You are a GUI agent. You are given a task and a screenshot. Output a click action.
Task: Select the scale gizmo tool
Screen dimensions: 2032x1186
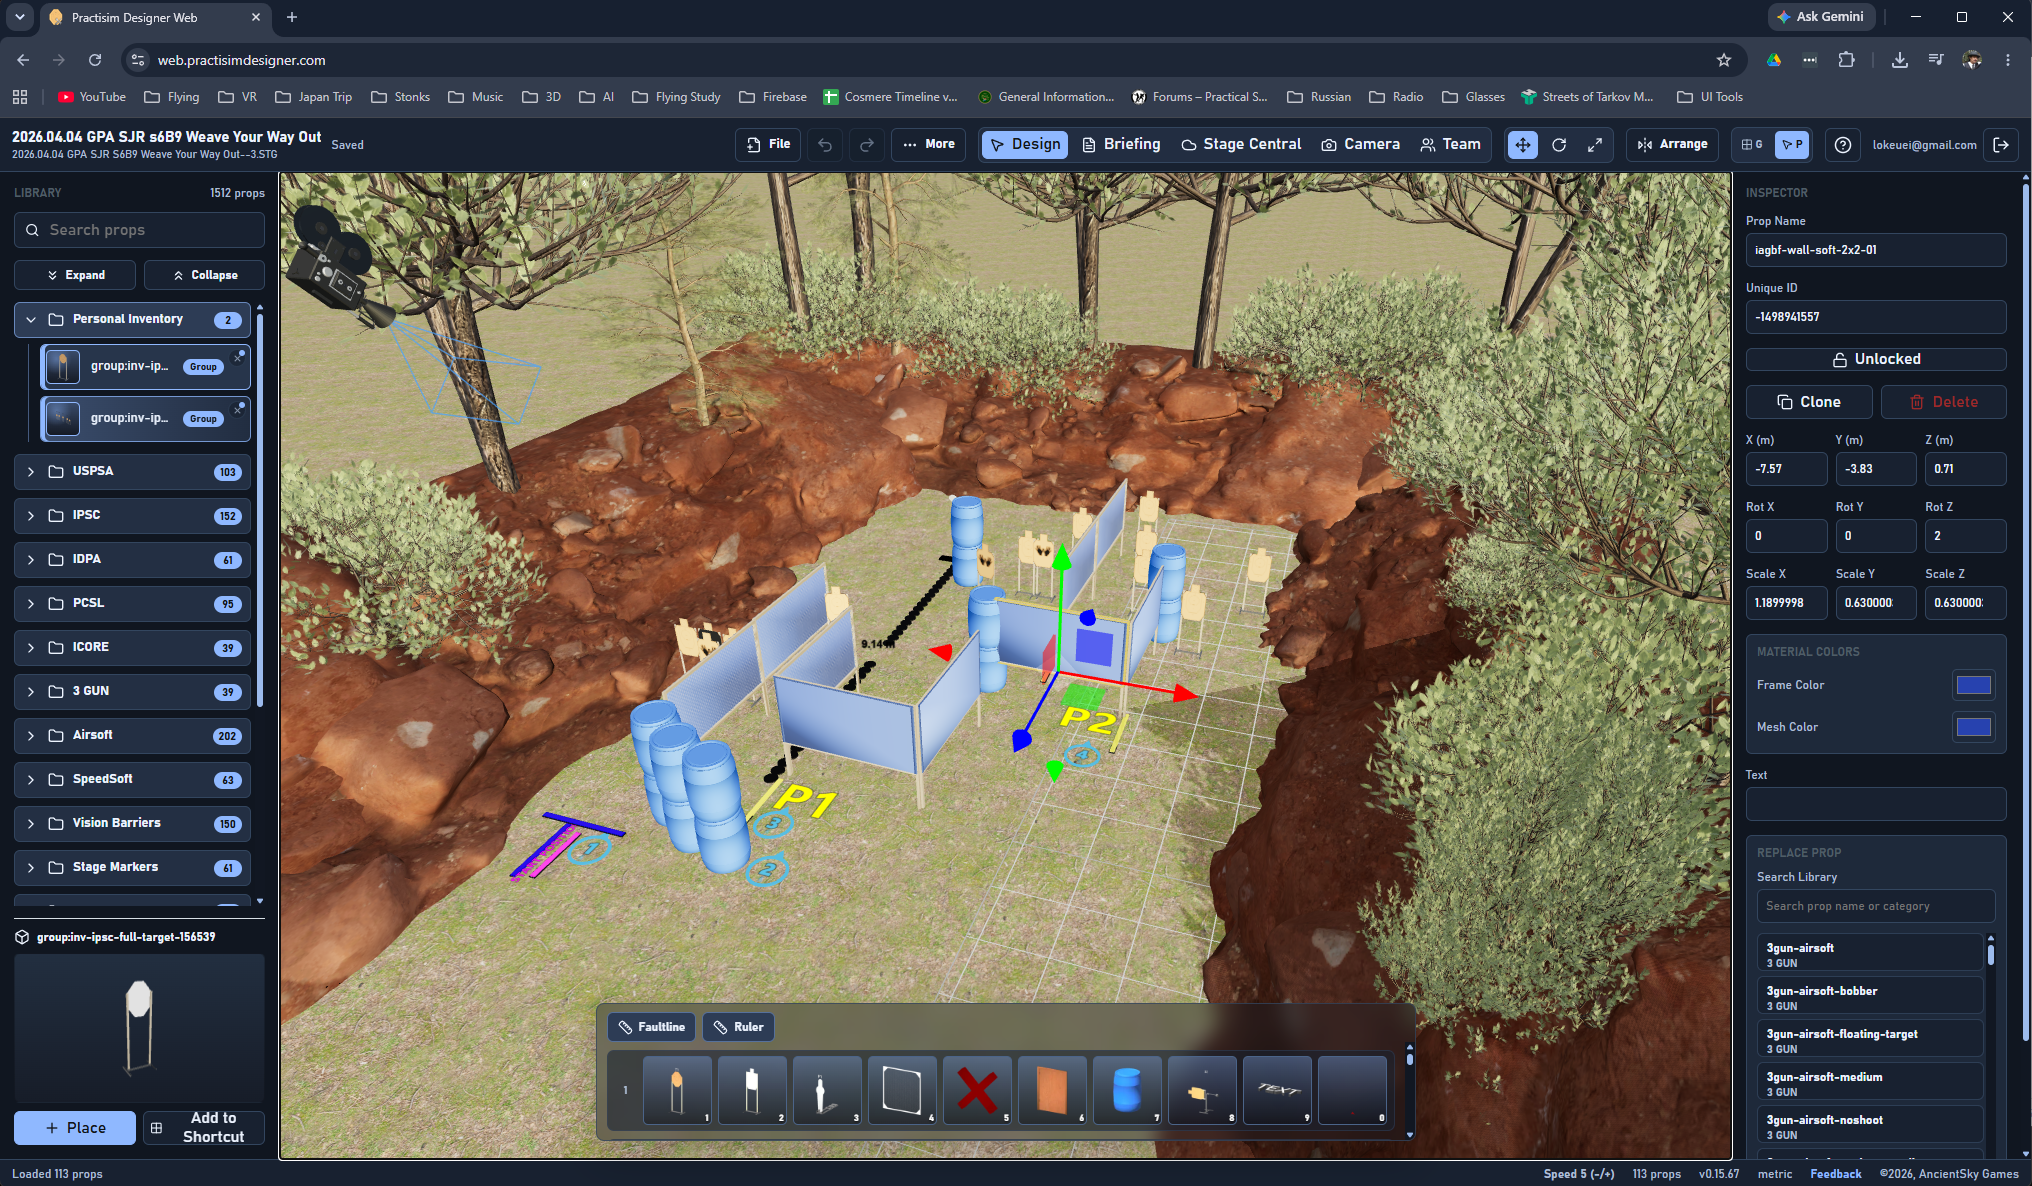1595,145
